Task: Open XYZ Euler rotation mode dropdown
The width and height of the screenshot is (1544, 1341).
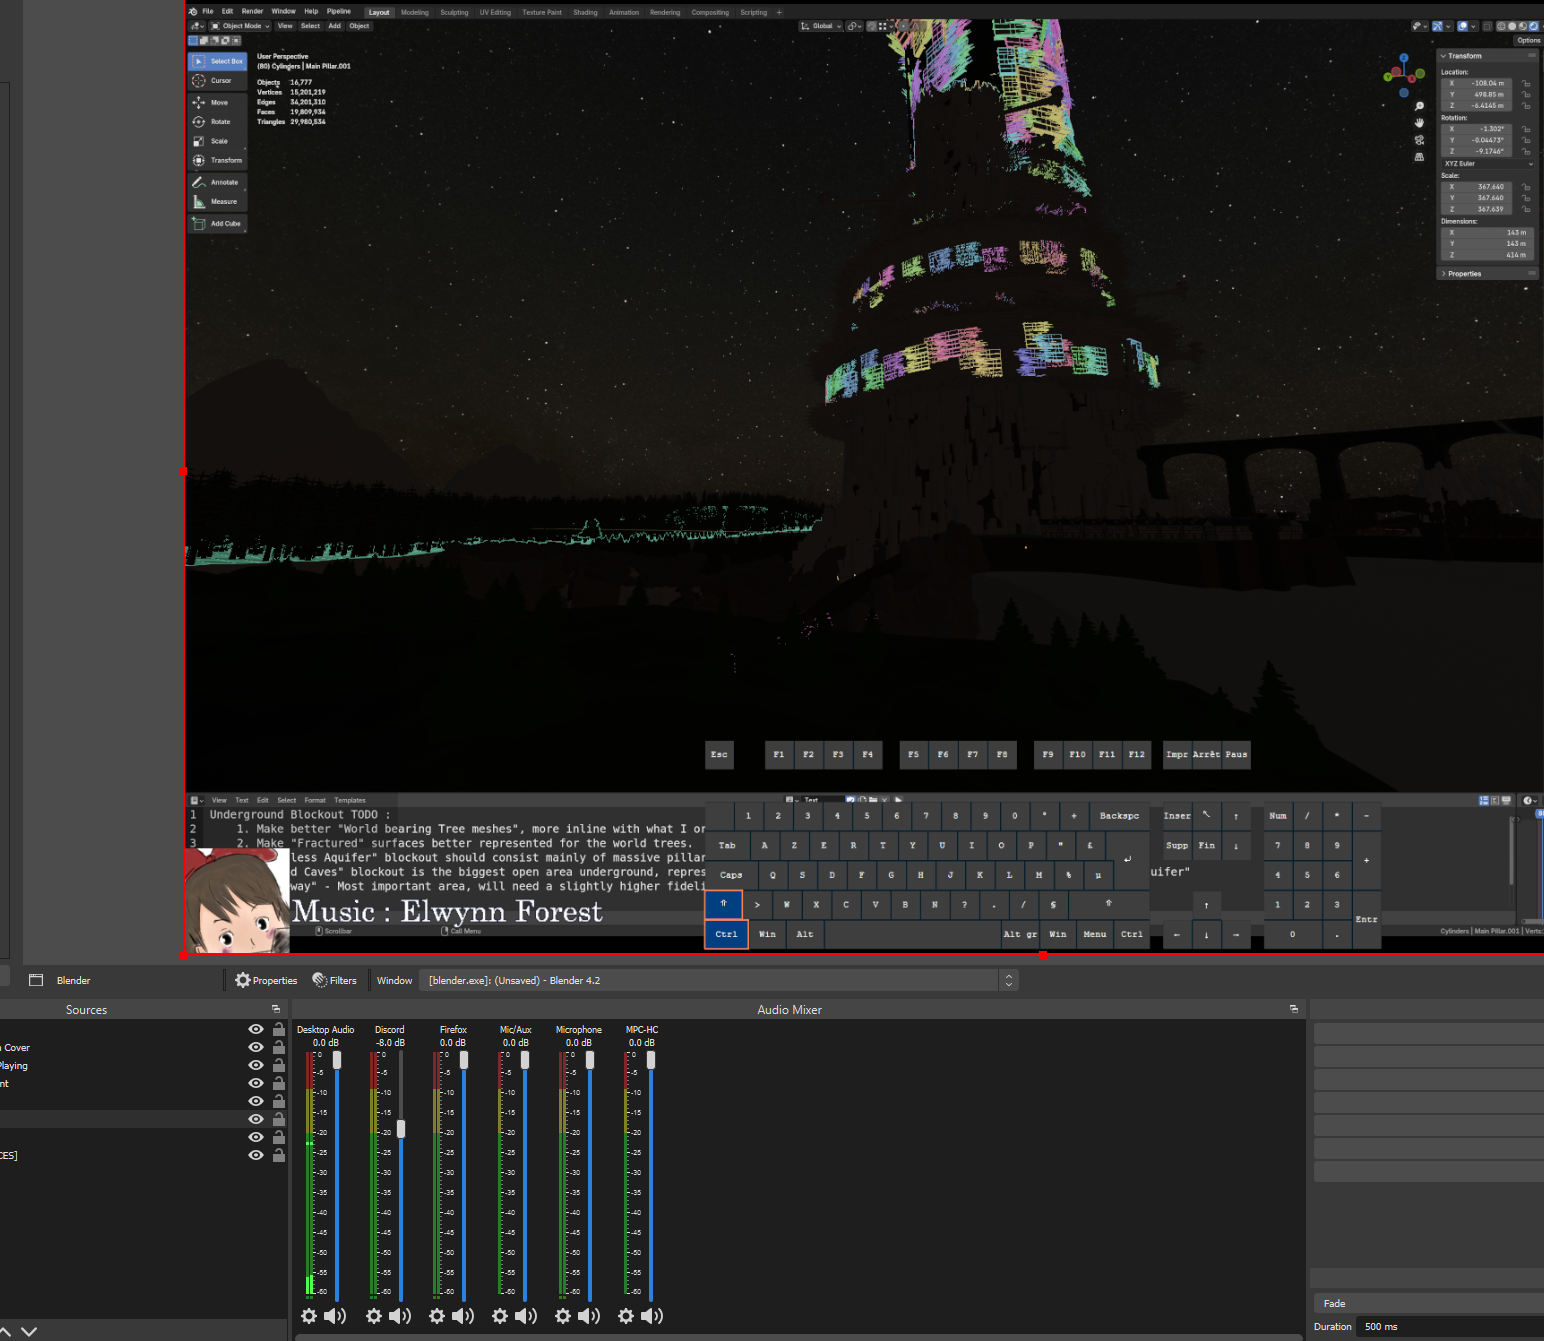Action: click(x=1488, y=164)
